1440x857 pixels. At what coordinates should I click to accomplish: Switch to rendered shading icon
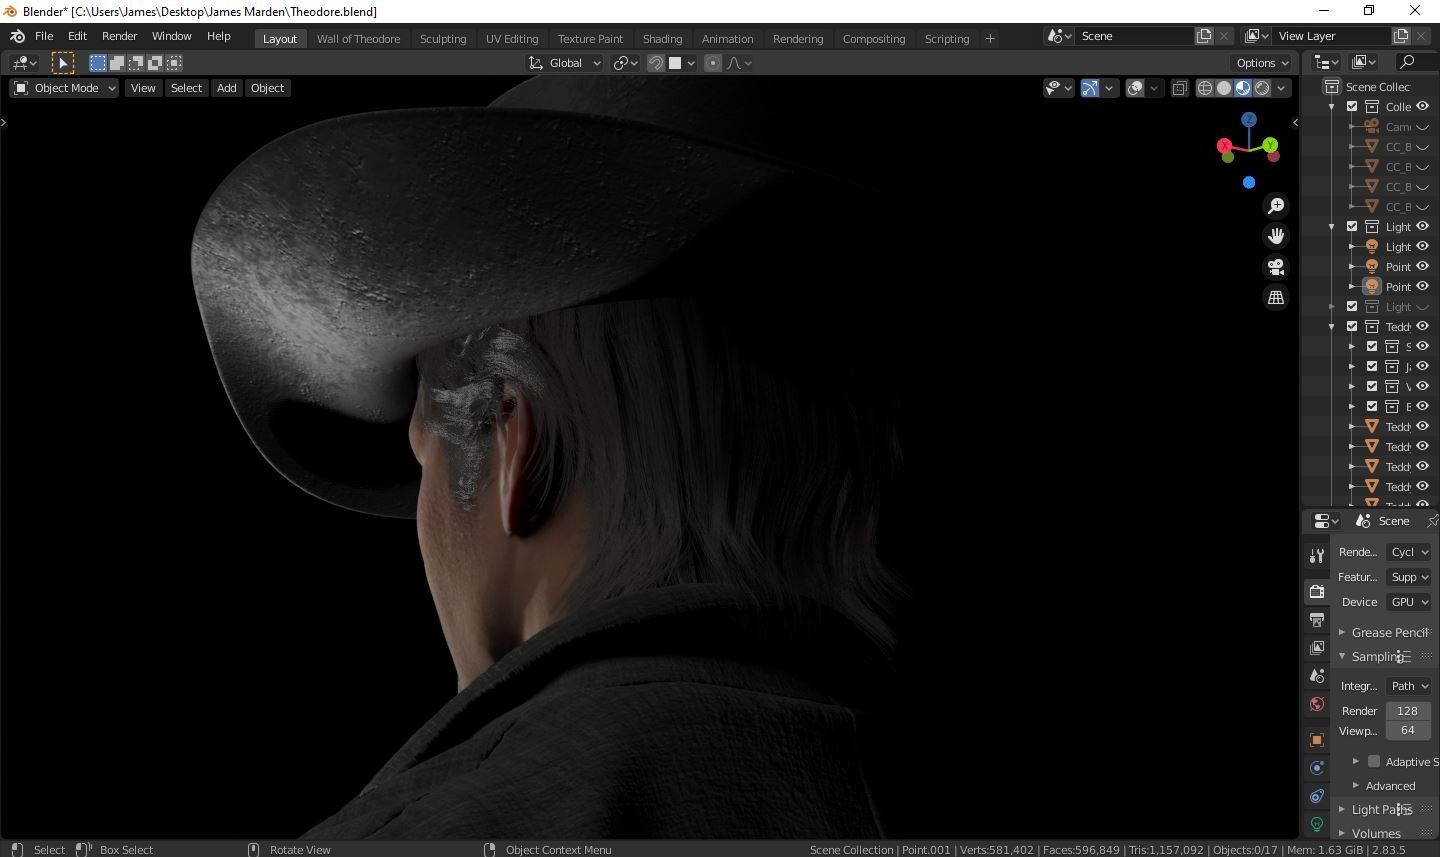coord(1262,88)
